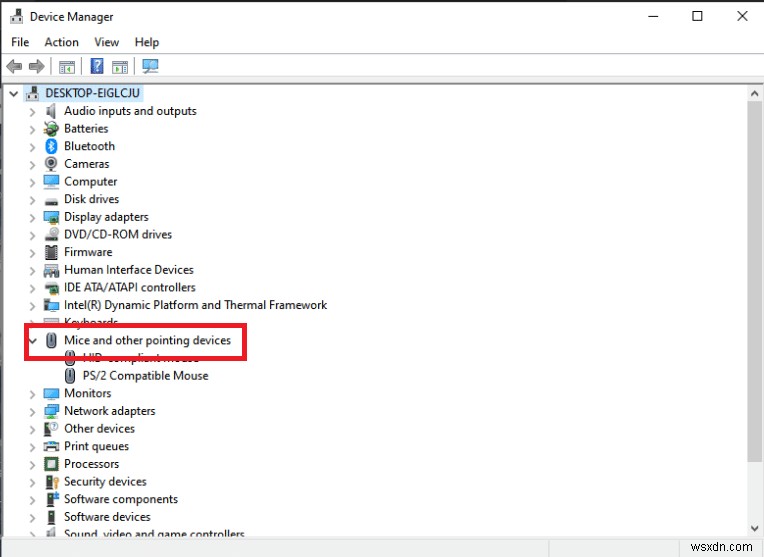This screenshot has width=764, height=557.
Task: Click the Firmware chip icon
Action: tap(51, 252)
